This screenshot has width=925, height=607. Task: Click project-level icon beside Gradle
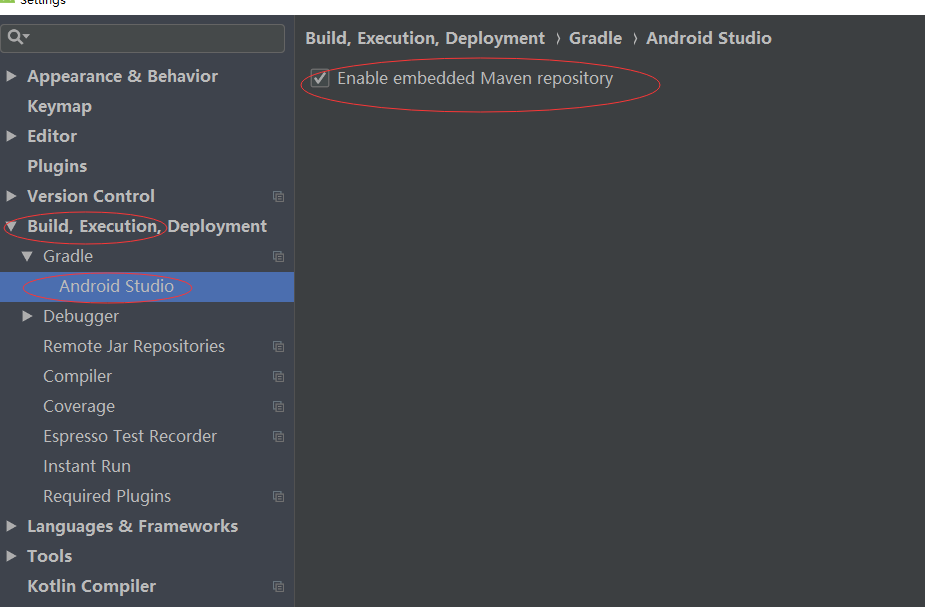pyautogui.click(x=278, y=257)
